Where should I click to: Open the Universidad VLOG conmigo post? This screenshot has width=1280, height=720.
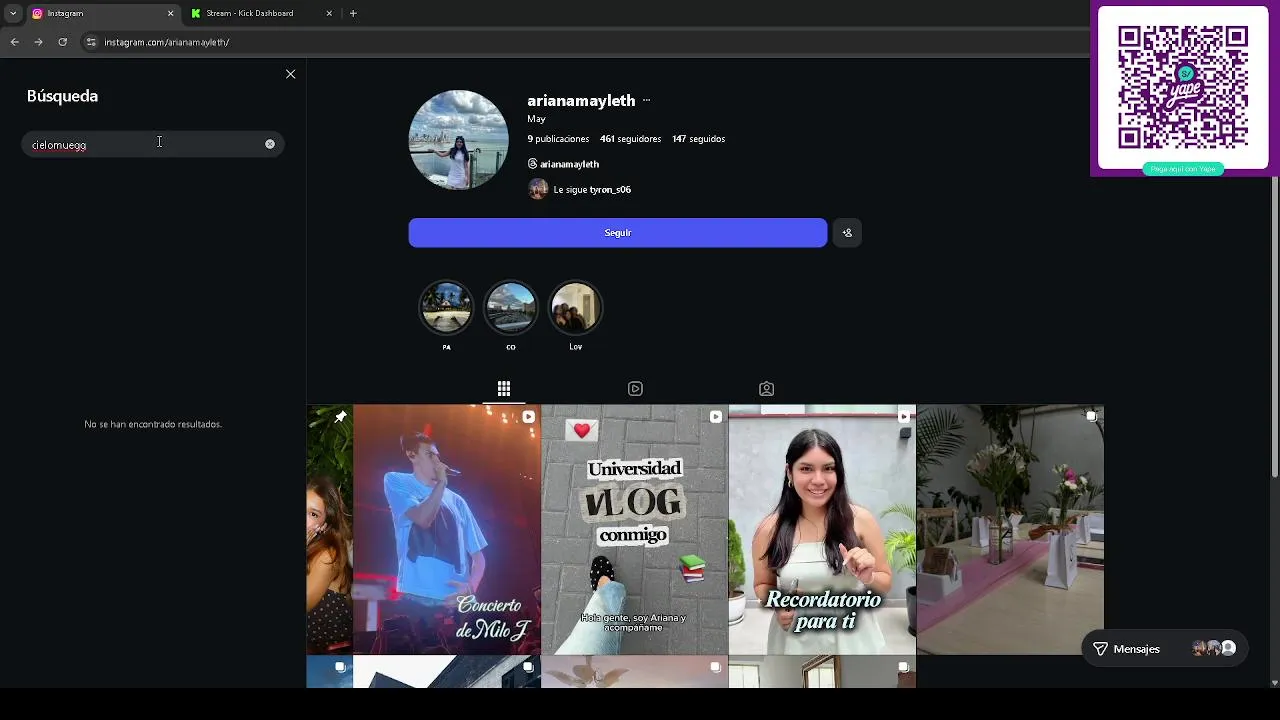[x=634, y=529]
